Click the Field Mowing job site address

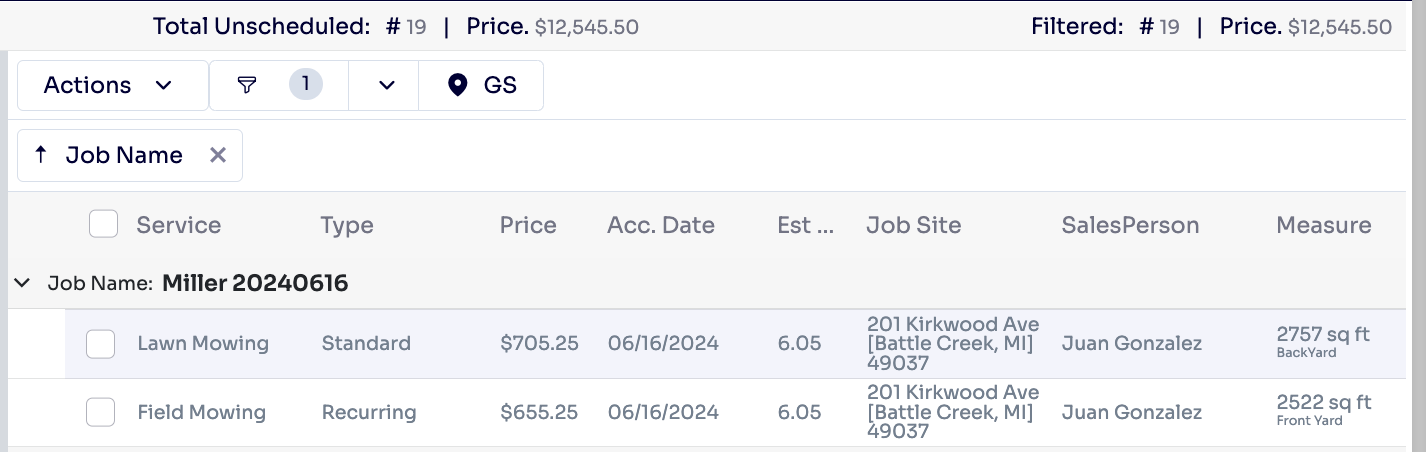click(x=952, y=412)
